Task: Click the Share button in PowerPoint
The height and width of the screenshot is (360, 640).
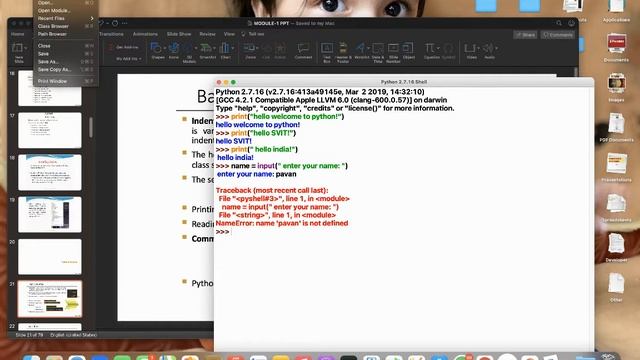Action: (525, 35)
